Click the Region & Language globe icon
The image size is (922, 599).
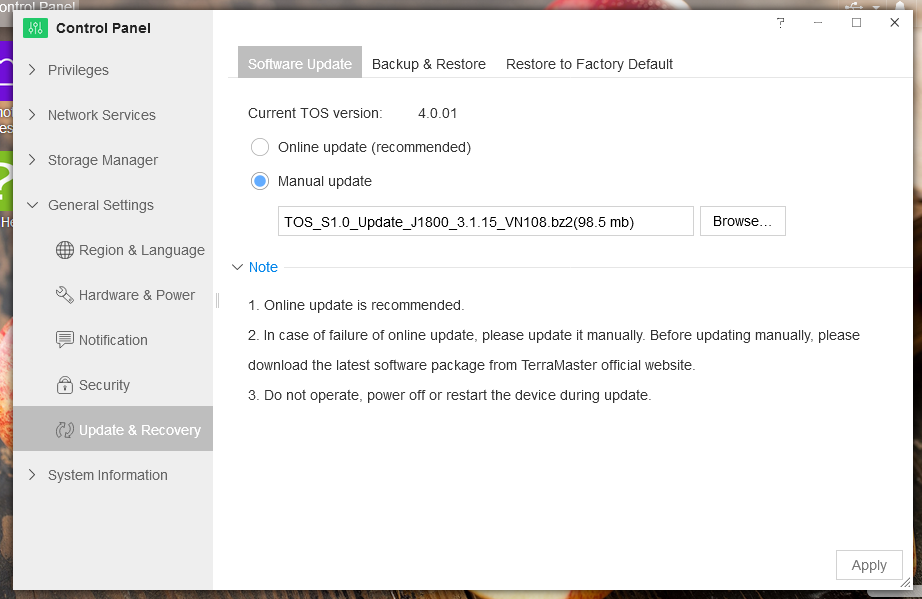(x=65, y=250)
